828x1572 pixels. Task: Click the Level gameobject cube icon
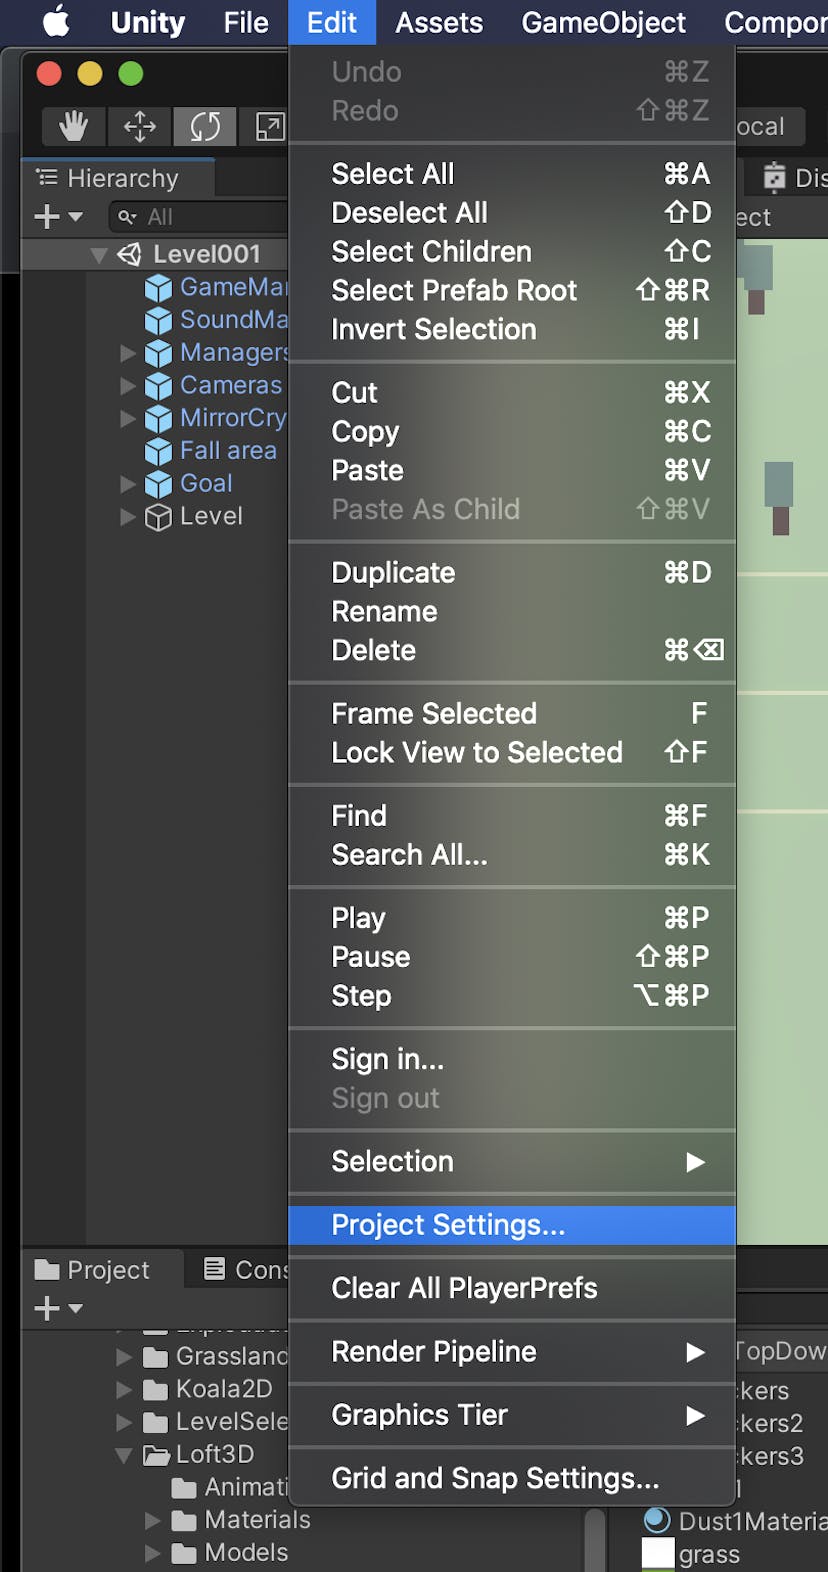[158, 517]
